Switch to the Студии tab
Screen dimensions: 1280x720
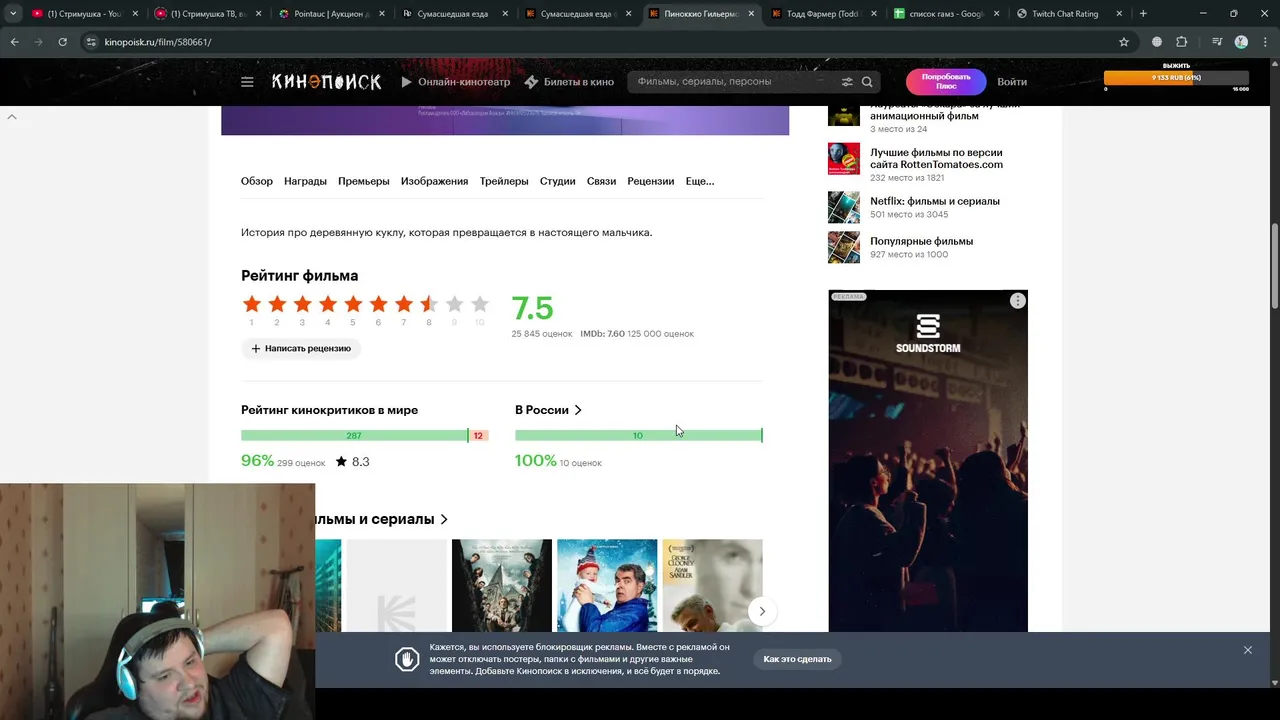tap(557, 181)
